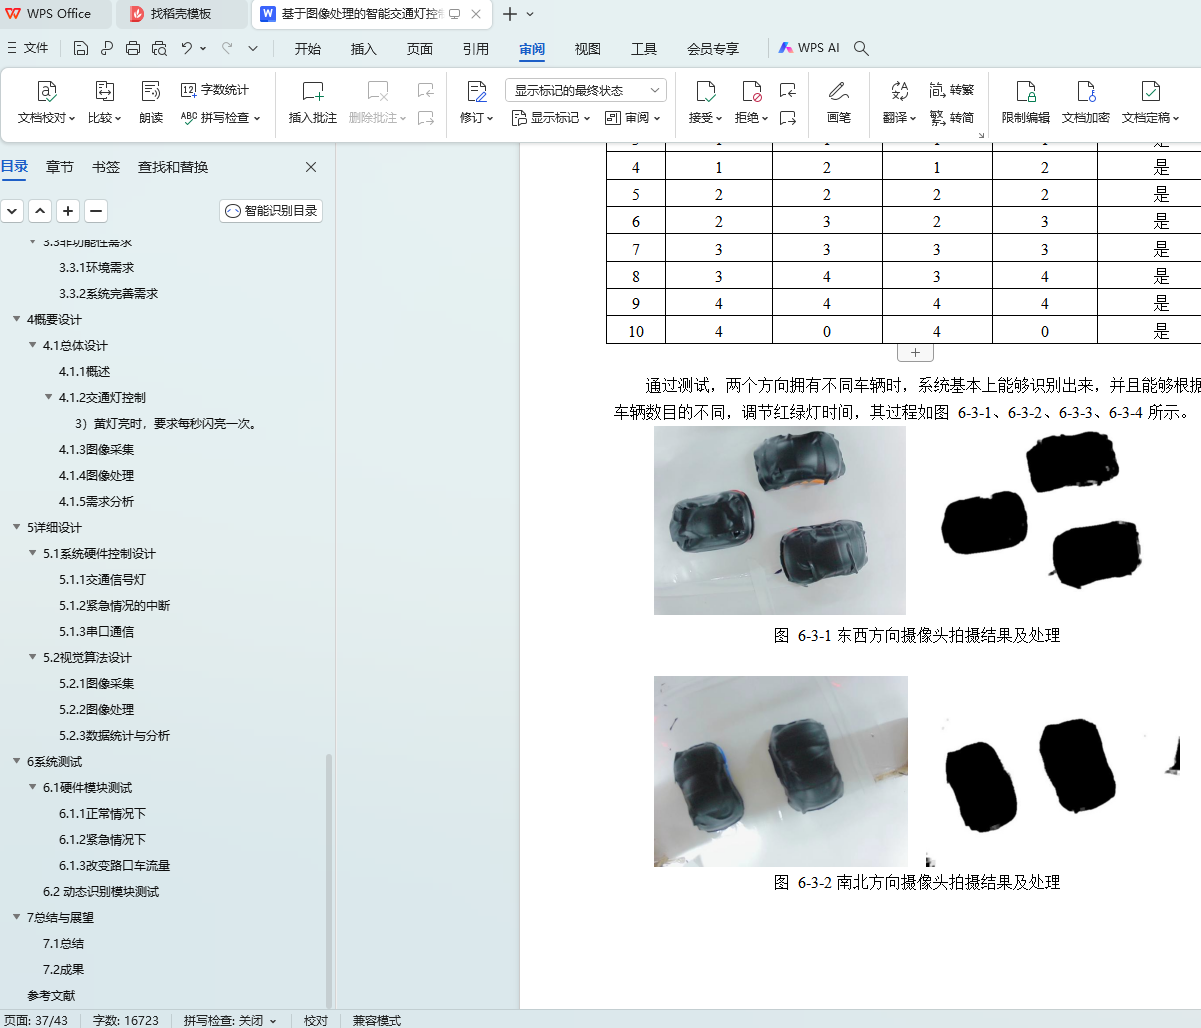Collapse the 4概要设计 outline section
This screenshot has height=1028, width=1201.
click(x=16, y=320)
